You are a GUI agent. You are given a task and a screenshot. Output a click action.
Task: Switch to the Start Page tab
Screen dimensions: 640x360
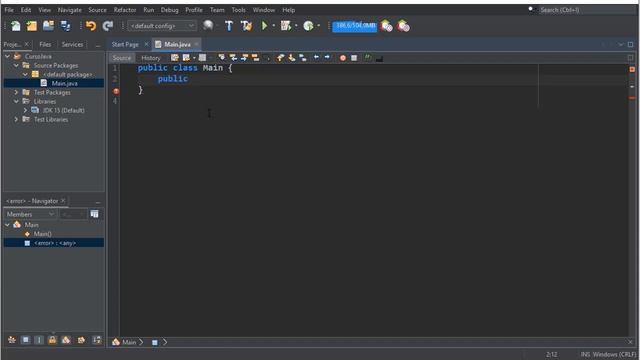(125, 44)
